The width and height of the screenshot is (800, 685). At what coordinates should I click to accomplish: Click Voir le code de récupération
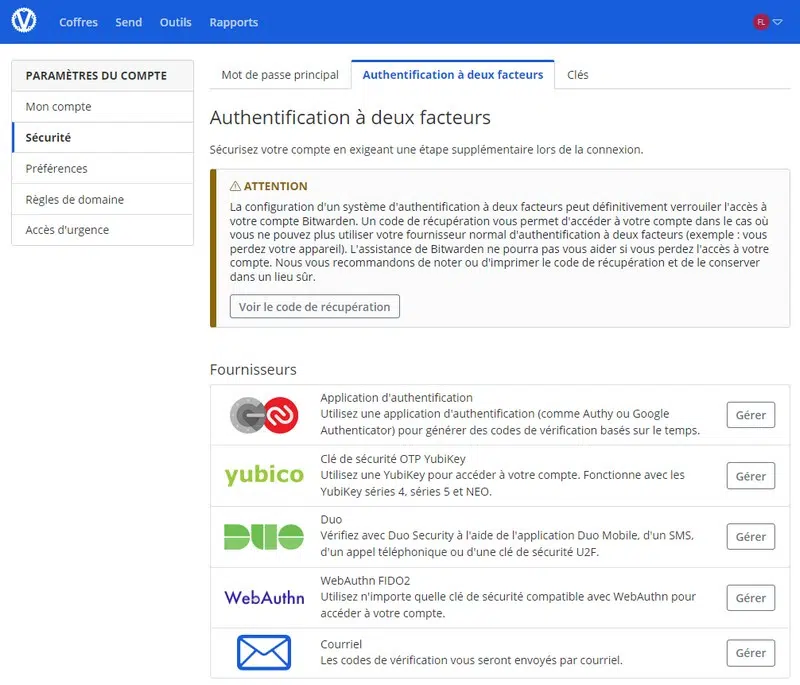point(314,307)
